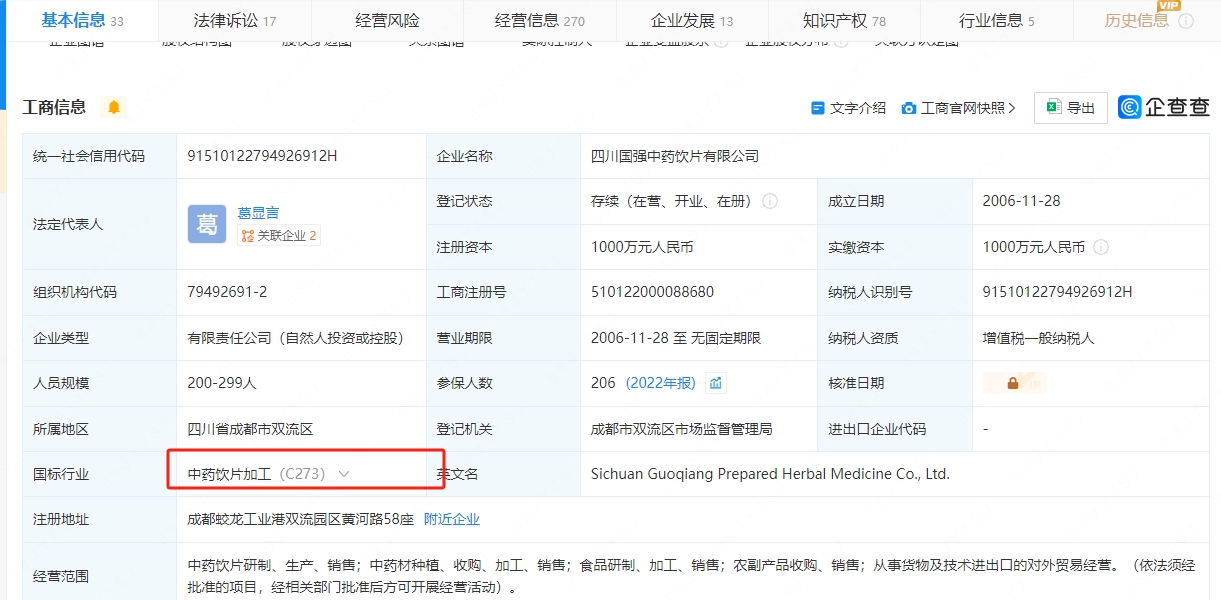
Task: Click the bell alert icon beside 工商信息
Action: [x=114, y=107]
